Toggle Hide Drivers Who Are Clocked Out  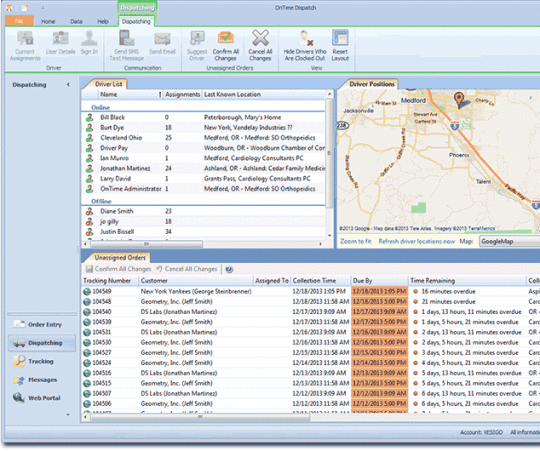coord(305,46)
